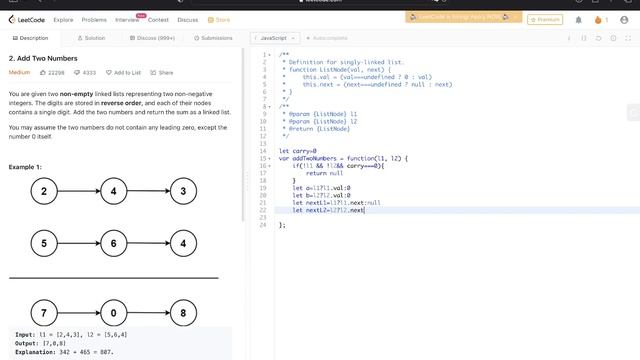Click the hiring announcement banner
This screenshot has height=360, width=640.
tap(463, 17)
